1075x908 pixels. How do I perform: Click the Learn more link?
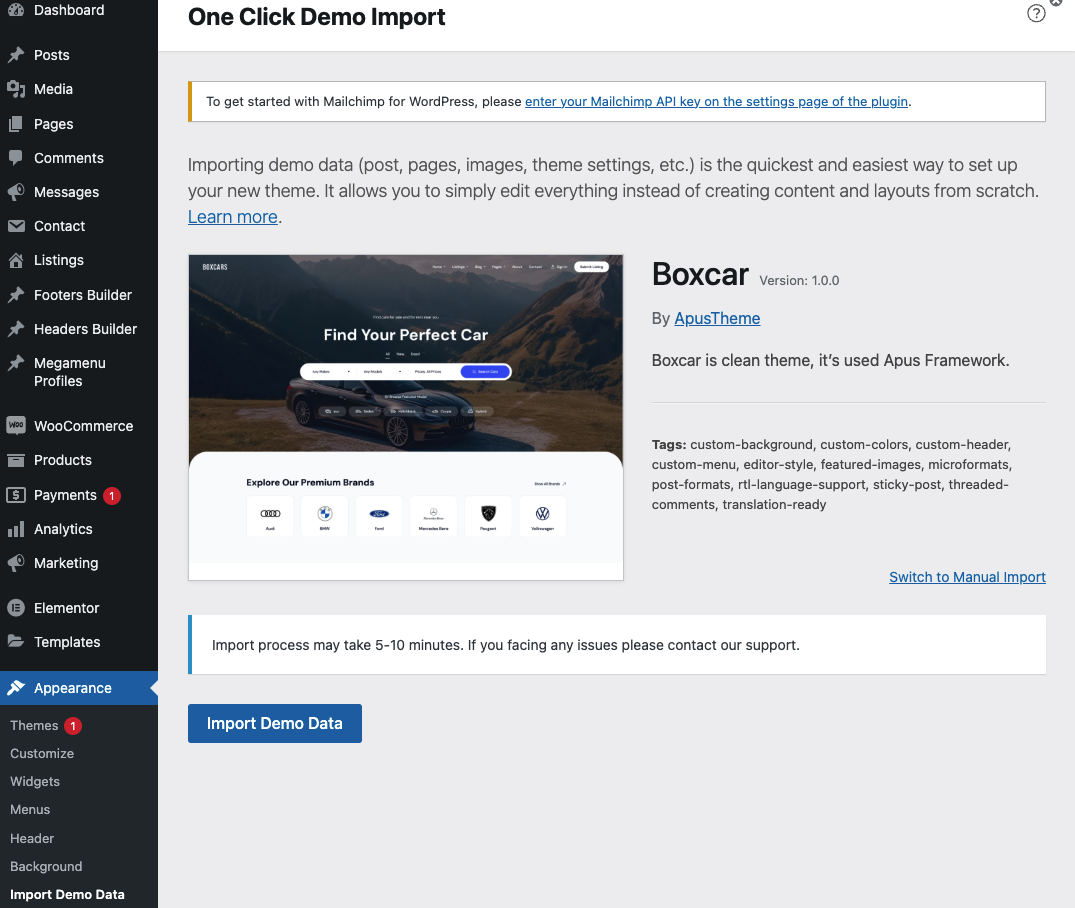(233, 216)
